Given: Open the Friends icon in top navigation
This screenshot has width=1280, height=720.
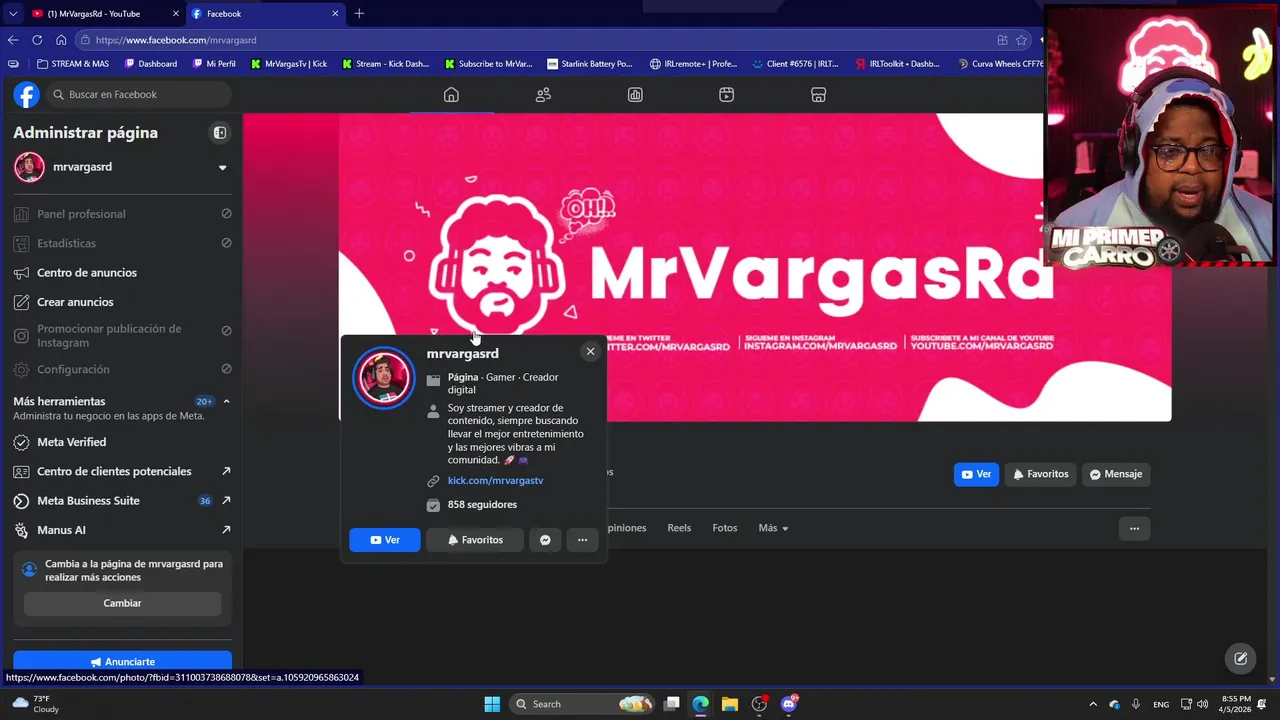Looking at the screenshot, I should click(543, 94).
